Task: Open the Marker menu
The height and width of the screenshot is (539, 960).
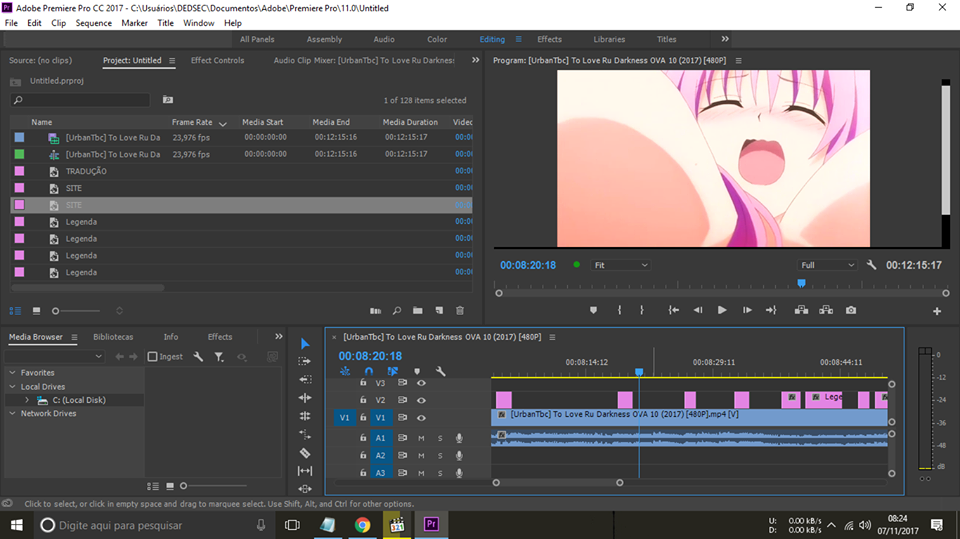Action: tap(134, 23)
